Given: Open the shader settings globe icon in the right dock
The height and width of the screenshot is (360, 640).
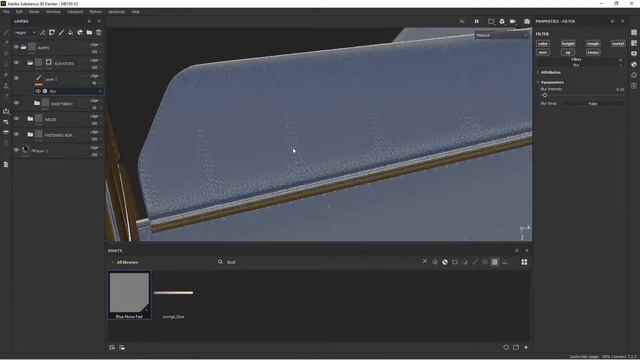Looking at the screenshot, I should pos(634,64).
